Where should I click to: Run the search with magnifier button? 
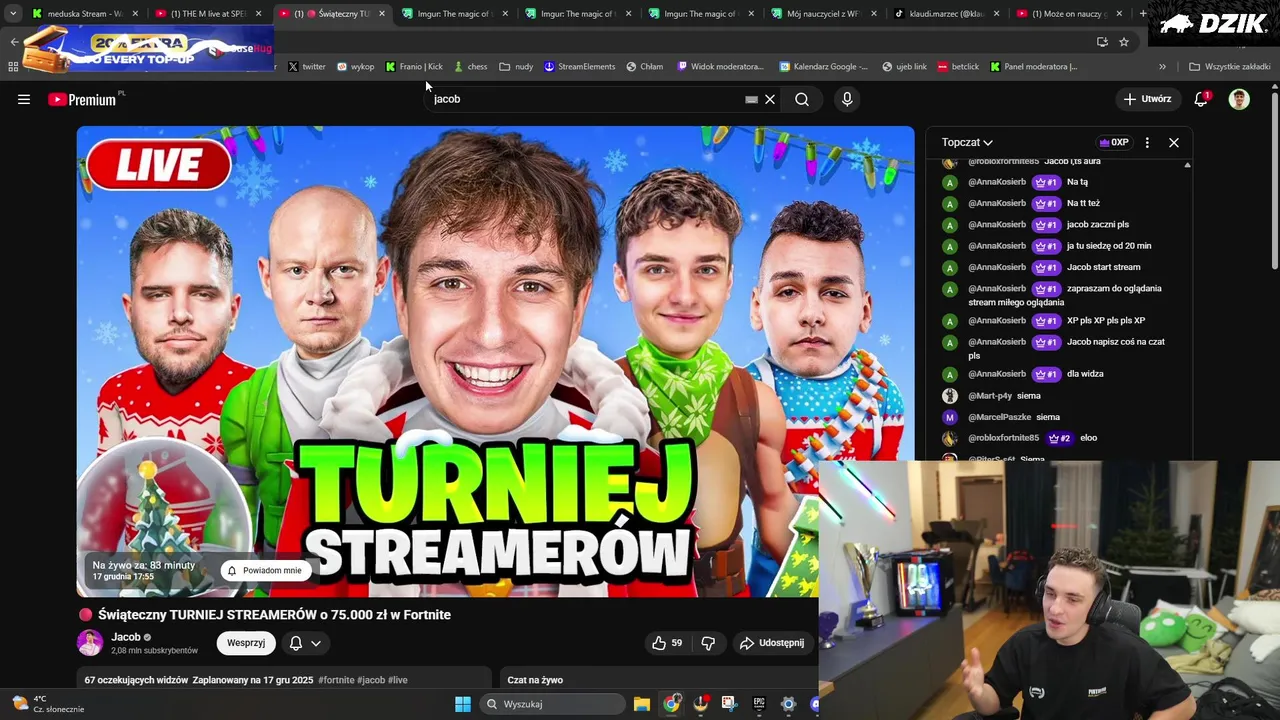802,99
